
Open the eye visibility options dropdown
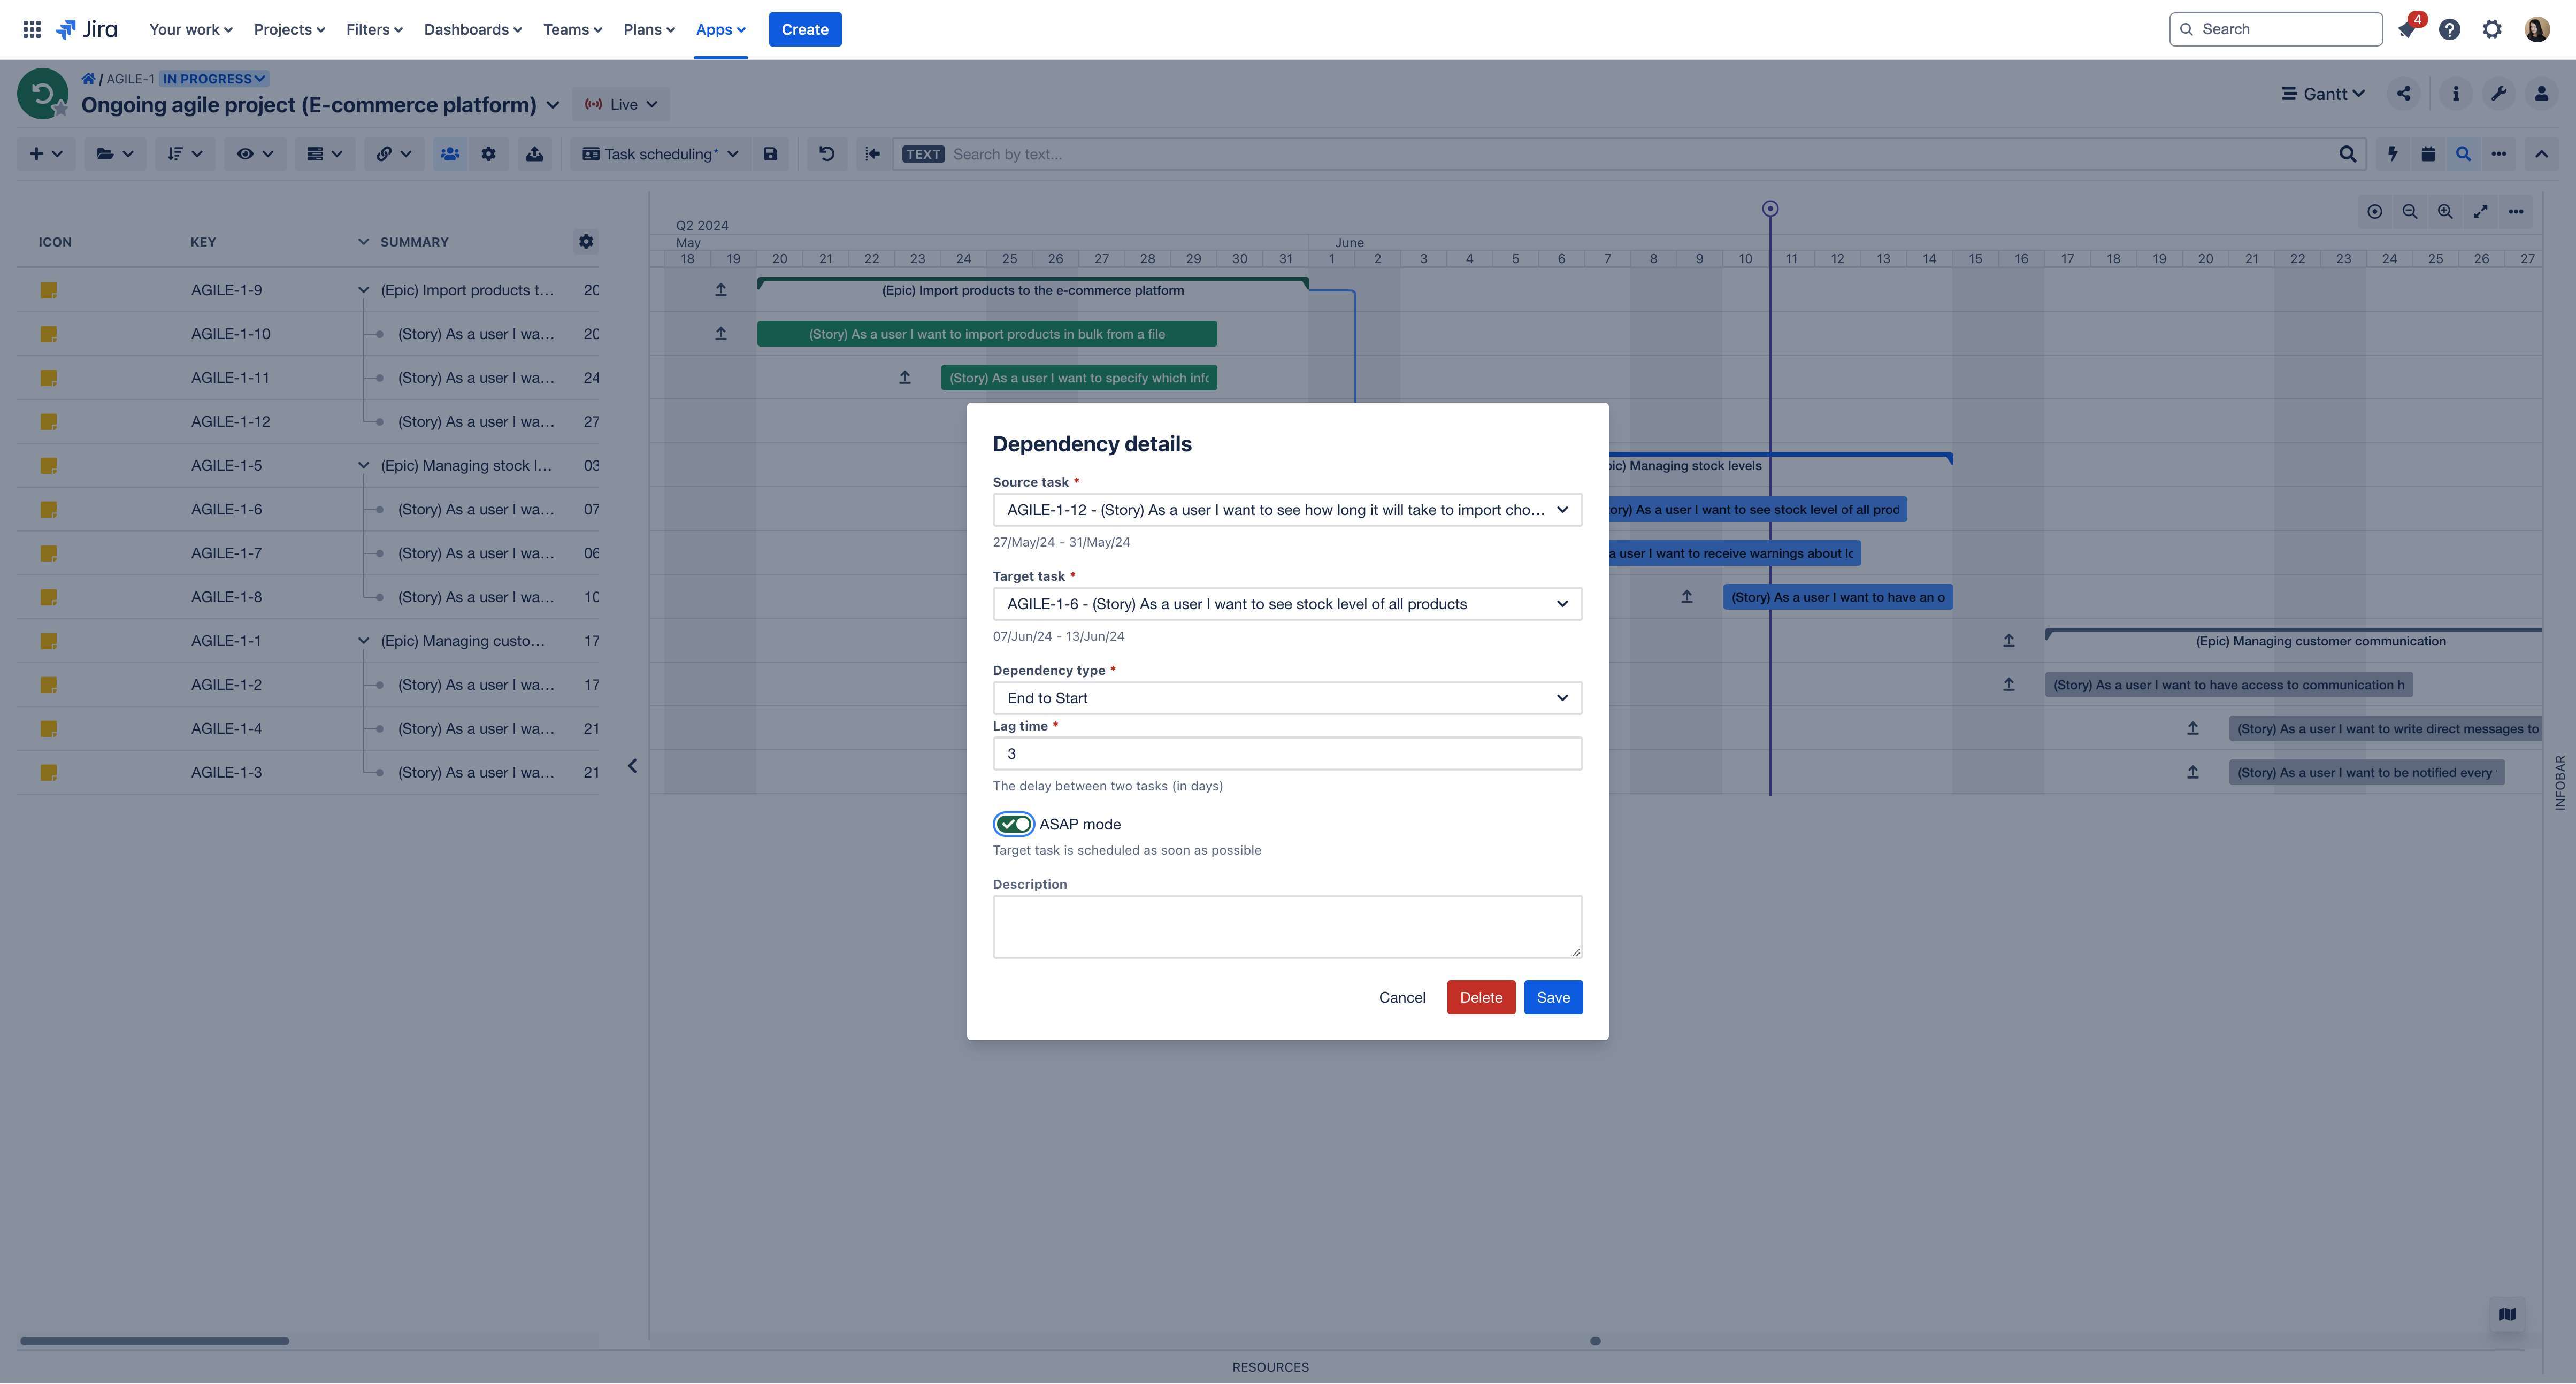254,154
